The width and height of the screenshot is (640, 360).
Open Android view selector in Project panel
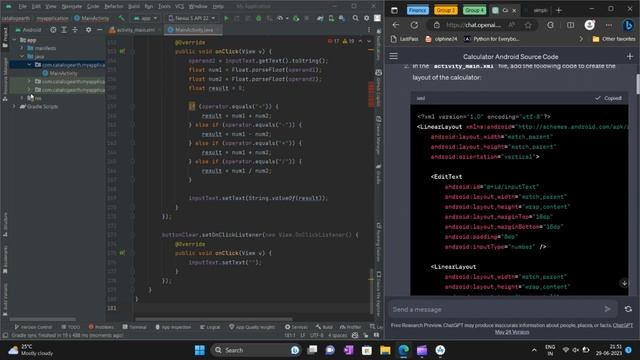(x=29, y=30)
